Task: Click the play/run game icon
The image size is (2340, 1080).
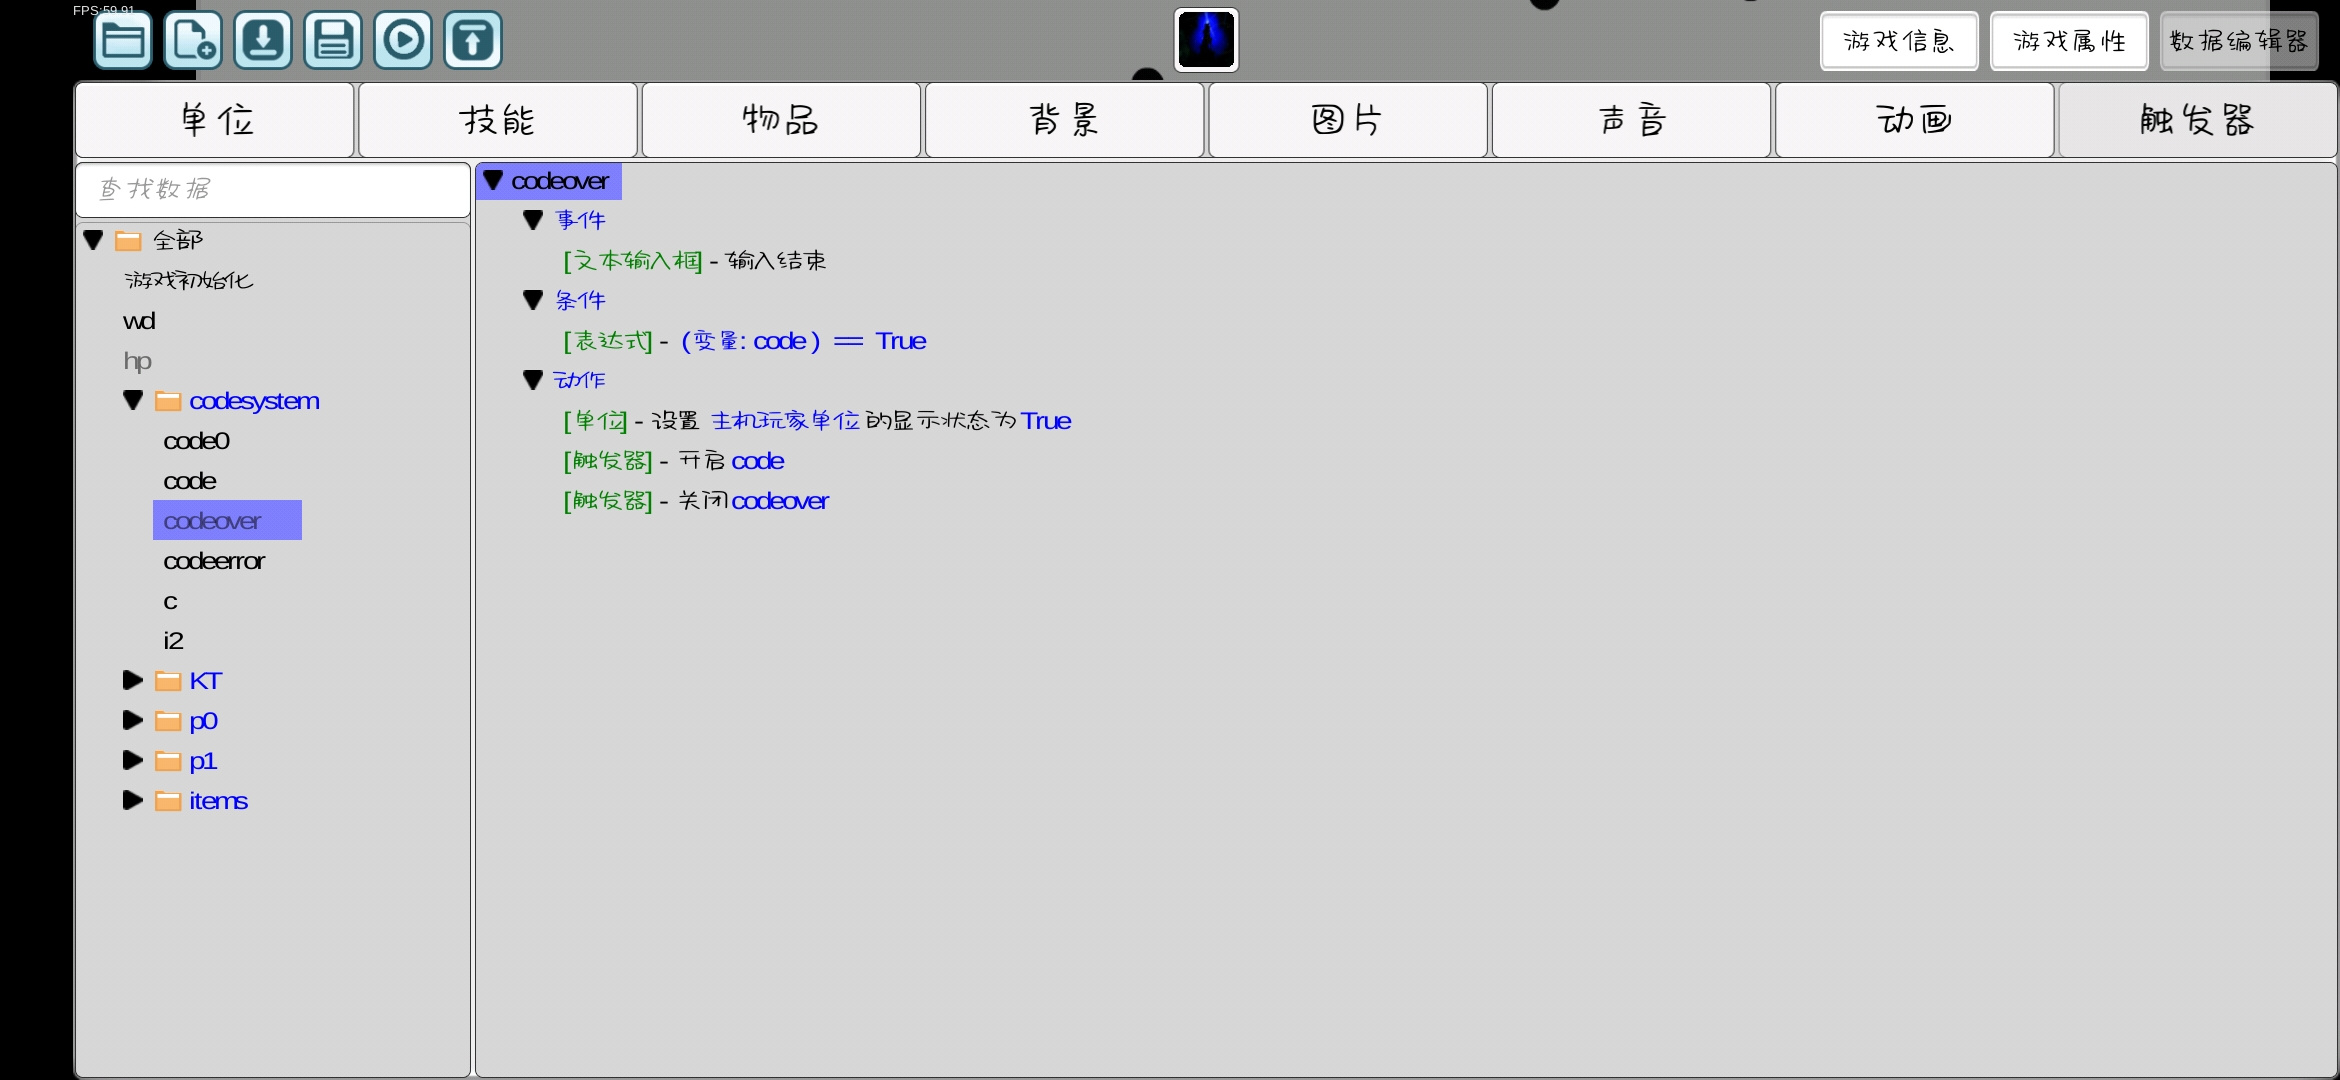Action: point(403,40)
